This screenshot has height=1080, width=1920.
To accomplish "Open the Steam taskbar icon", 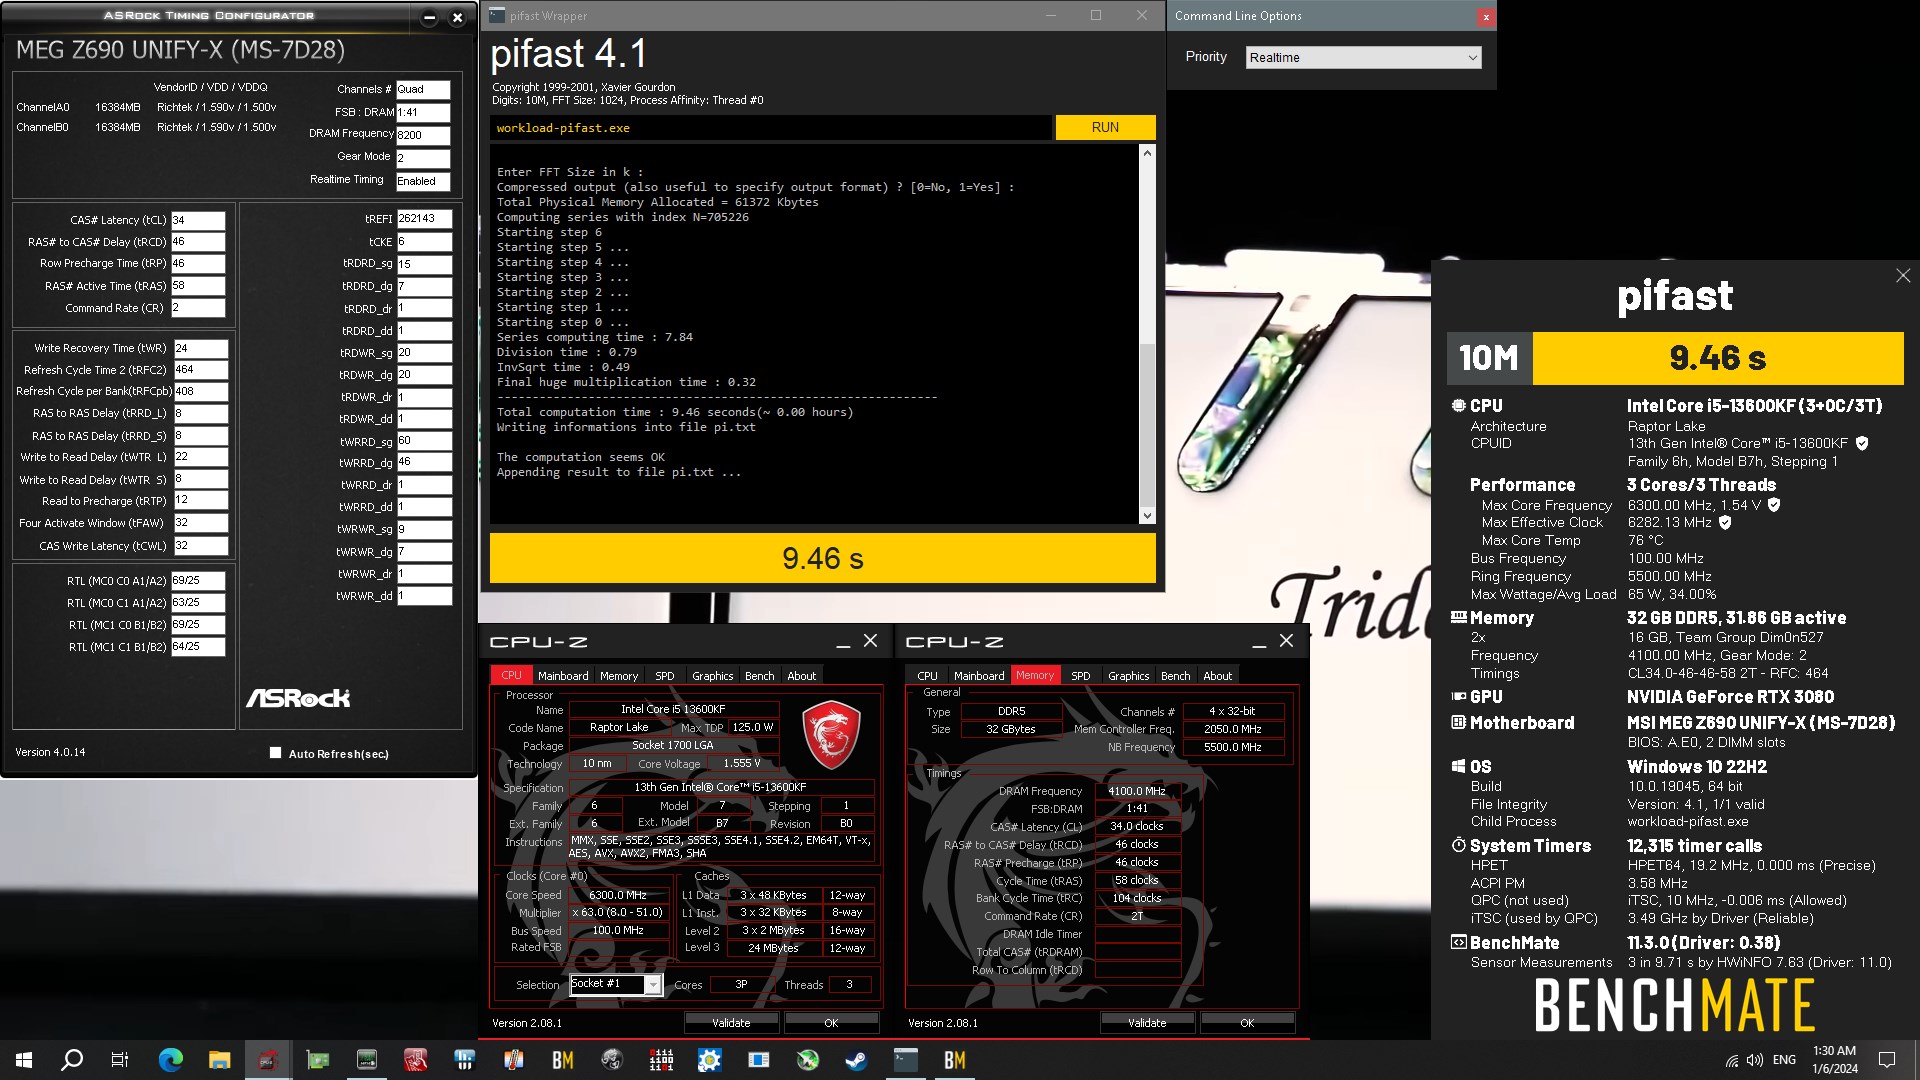I will (857, 1060).
